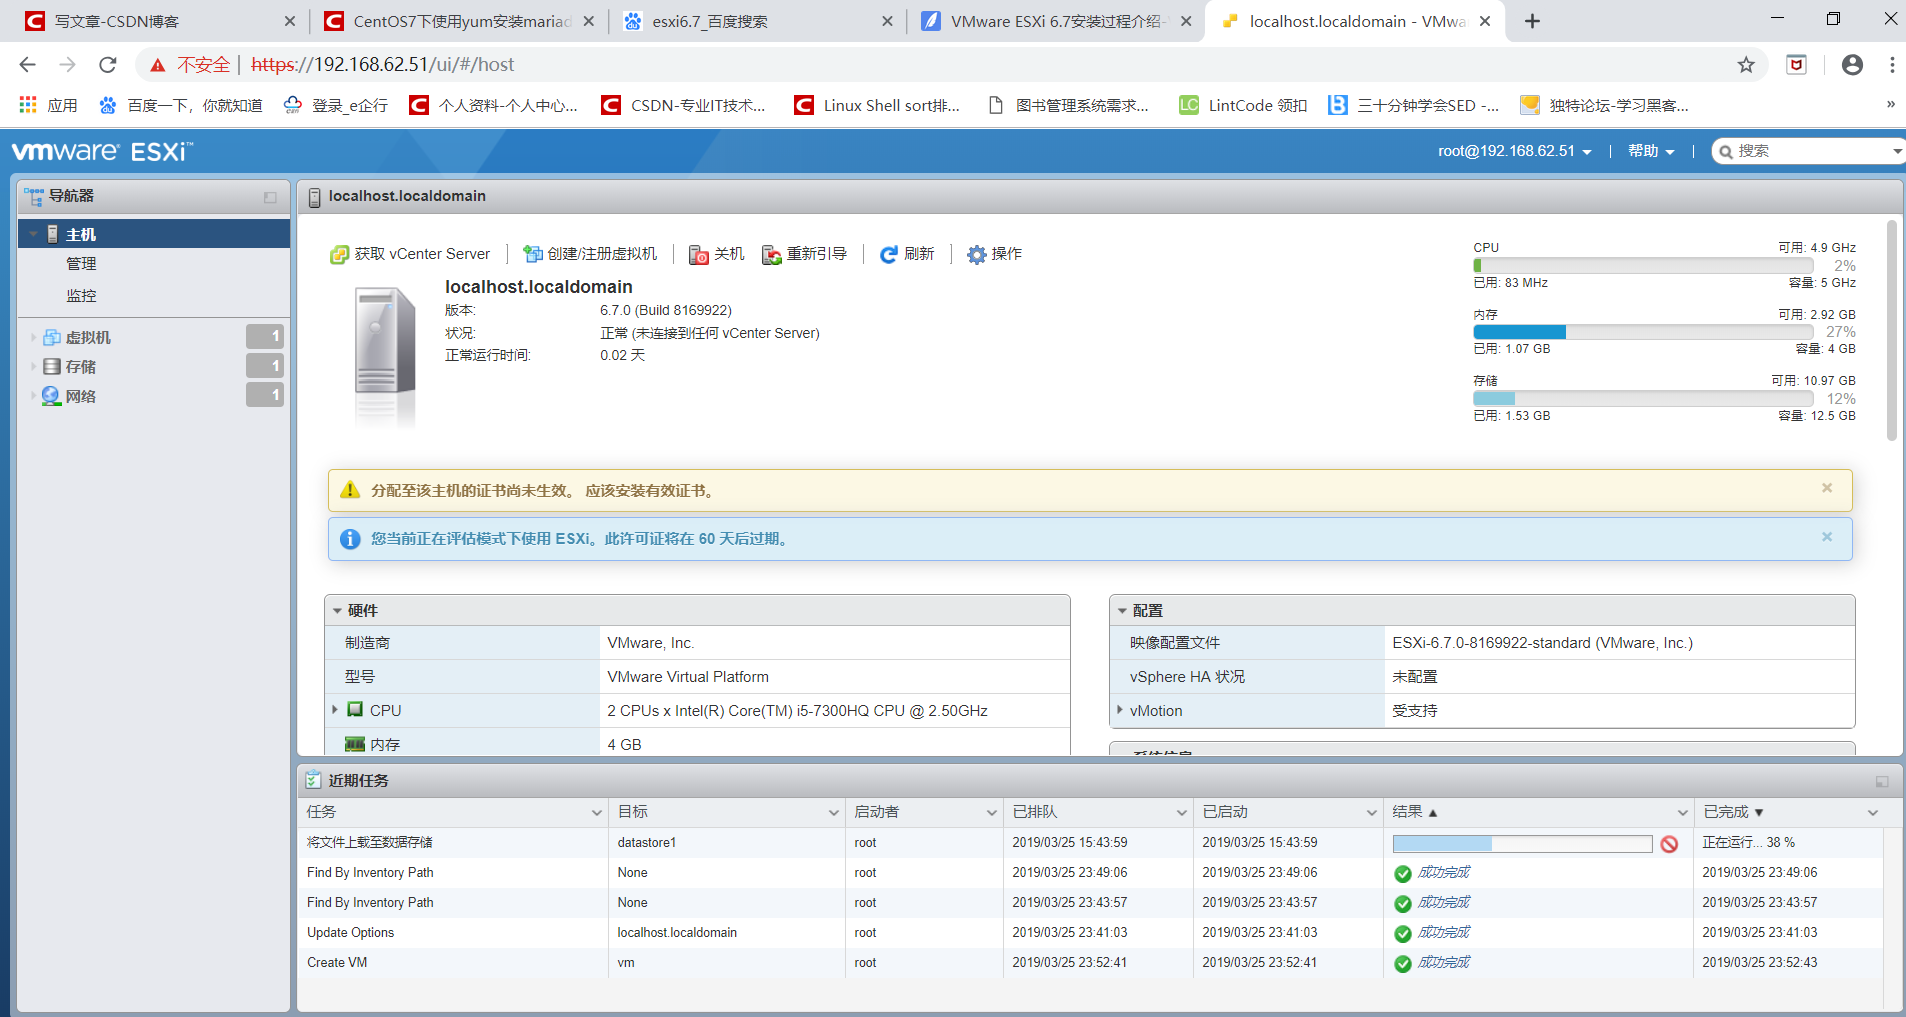Click the ESXi search input field

[x=1810, y=151]
